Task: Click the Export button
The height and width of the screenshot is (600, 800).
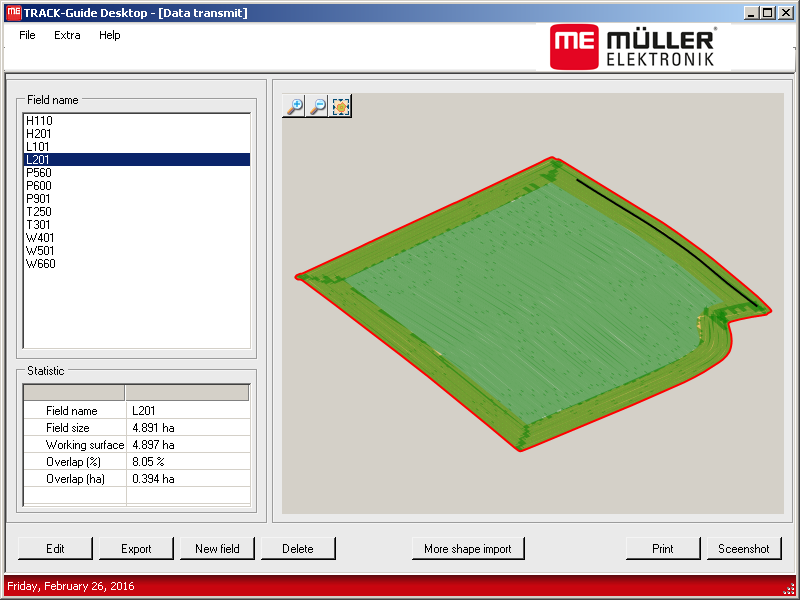Action: click(136, 549)
